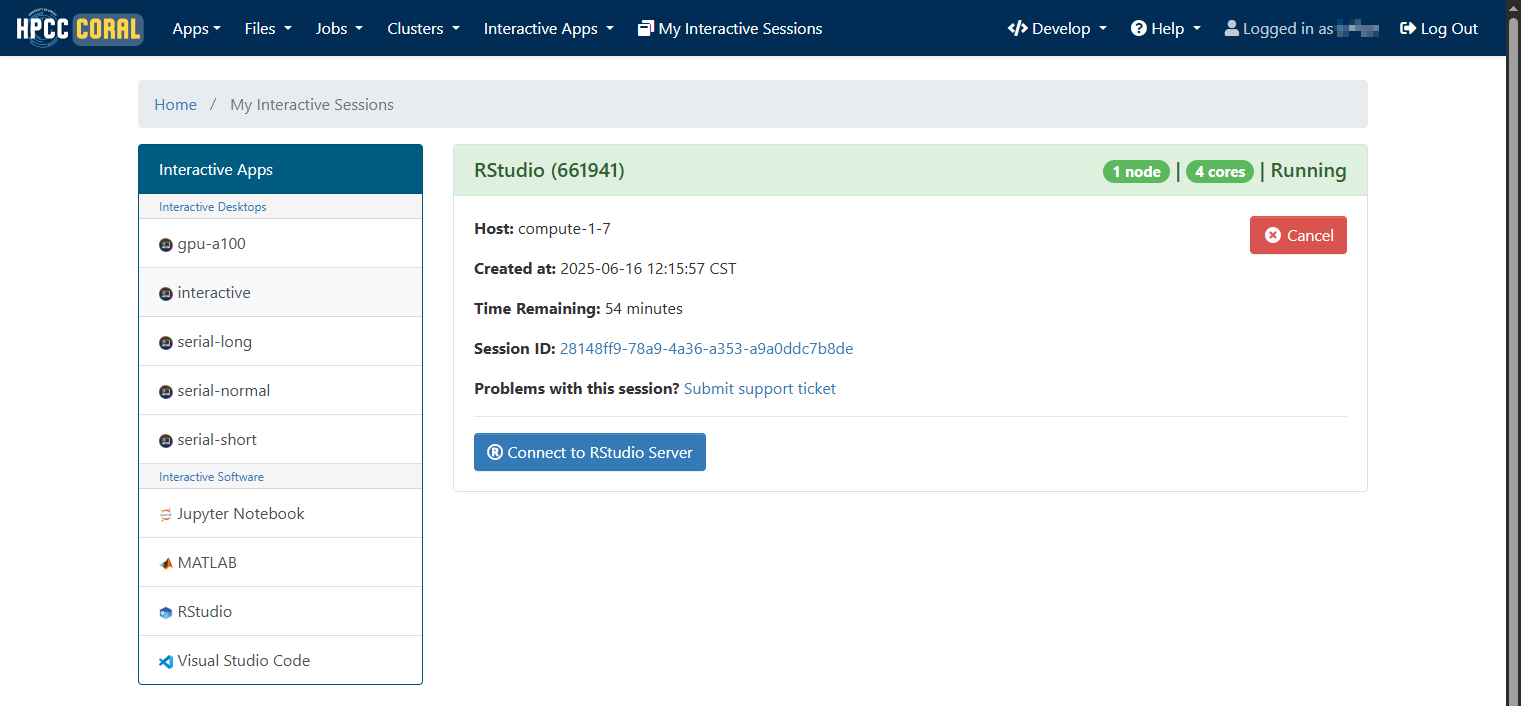This screenshot has width=1521, height=706.
Task: Select MATLAB from the sidebar
Action: [x=280, y=563]
